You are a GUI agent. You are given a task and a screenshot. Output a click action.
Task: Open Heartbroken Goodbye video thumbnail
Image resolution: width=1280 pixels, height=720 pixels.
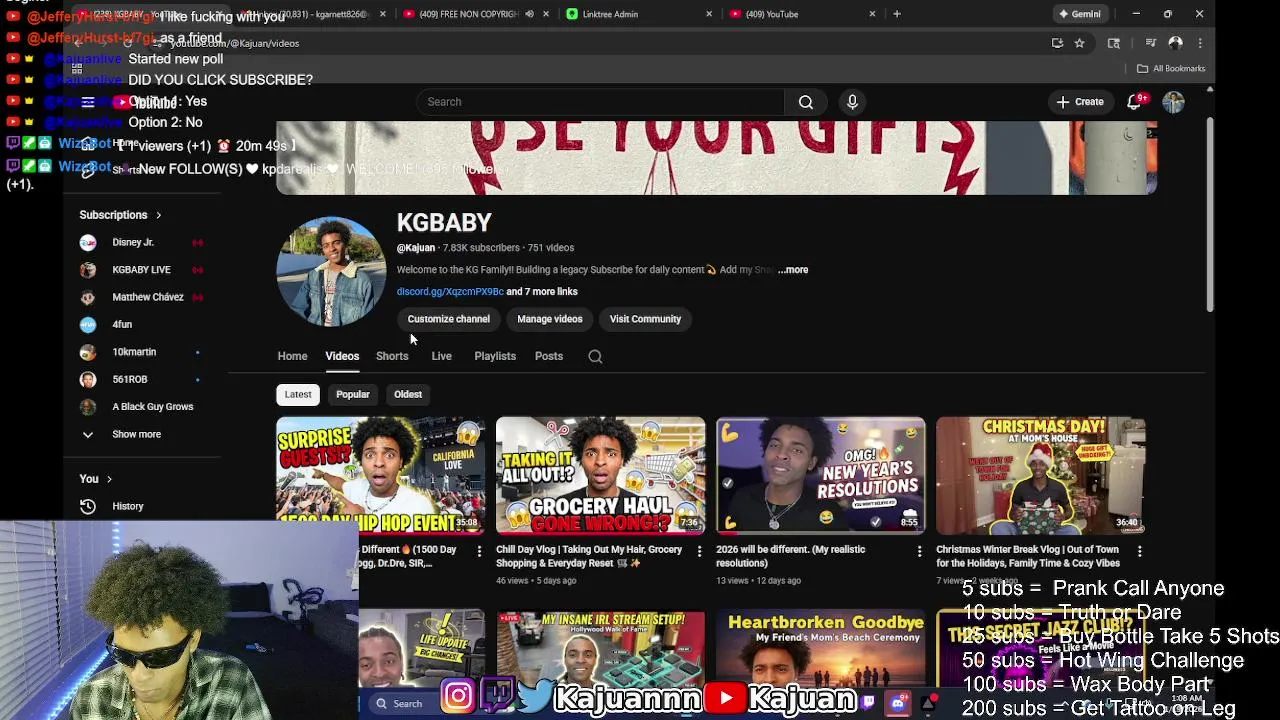(820, 648)
